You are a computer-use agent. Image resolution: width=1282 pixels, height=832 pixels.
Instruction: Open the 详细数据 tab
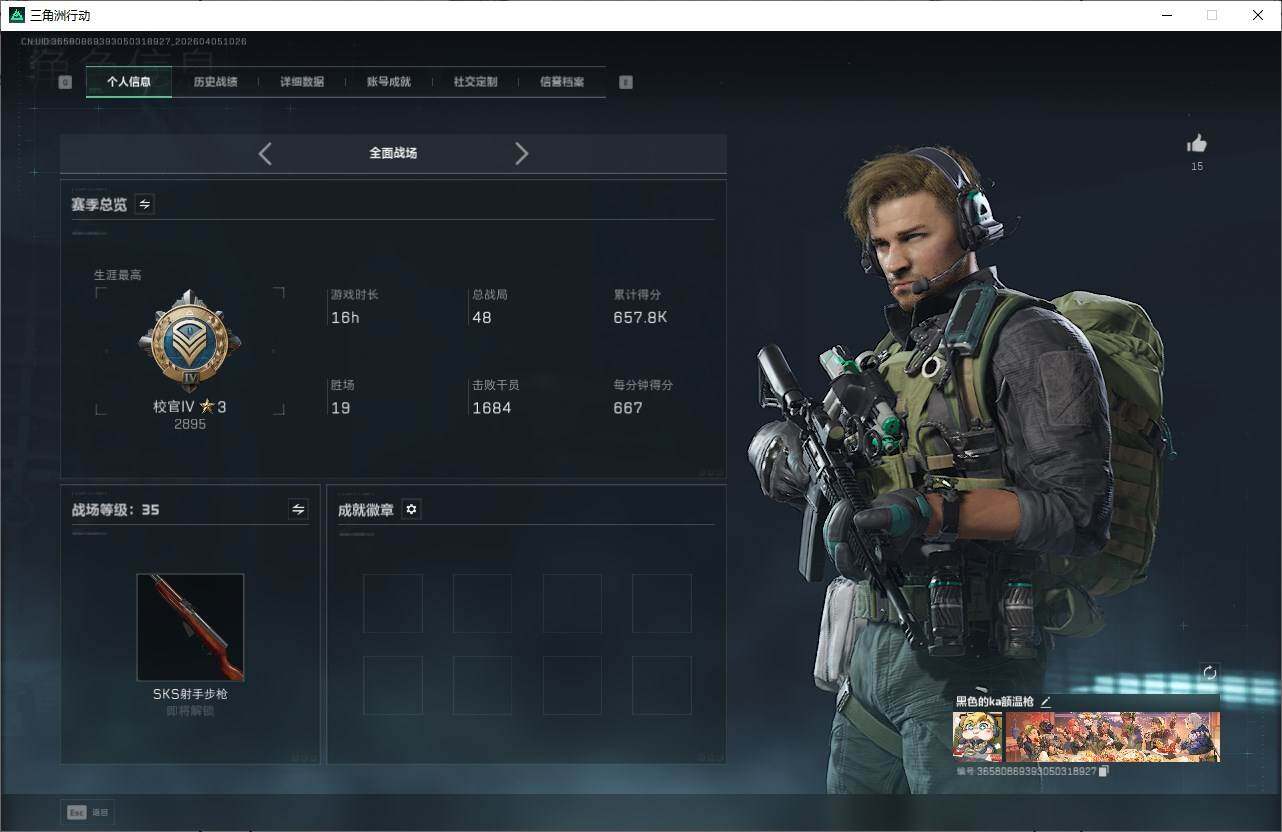pyautogui.click(x=302, y=82)
